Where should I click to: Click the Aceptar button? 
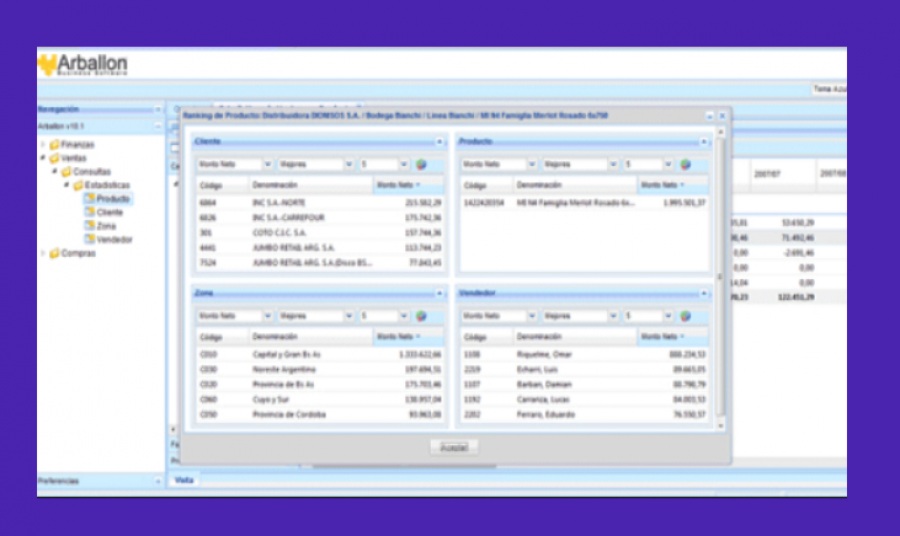(454, 448)
